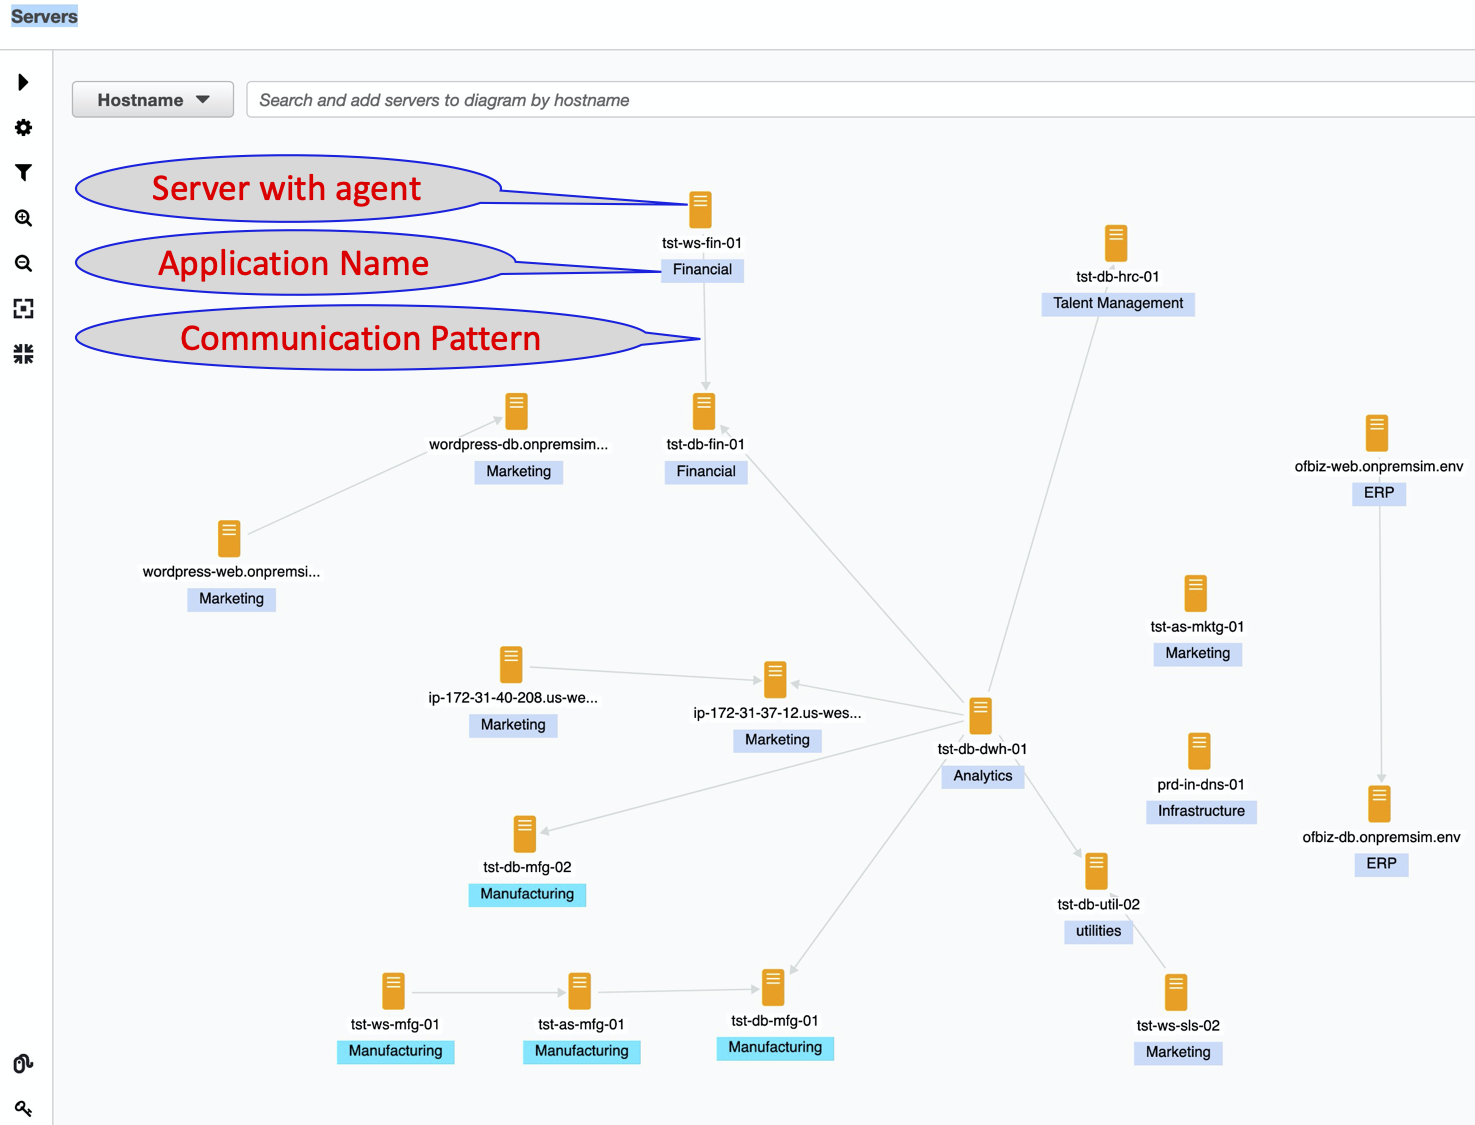Open the access key icon at bottom sidebar
The height and width of the screenshot is (1125, 1475).
(23, 1107)
